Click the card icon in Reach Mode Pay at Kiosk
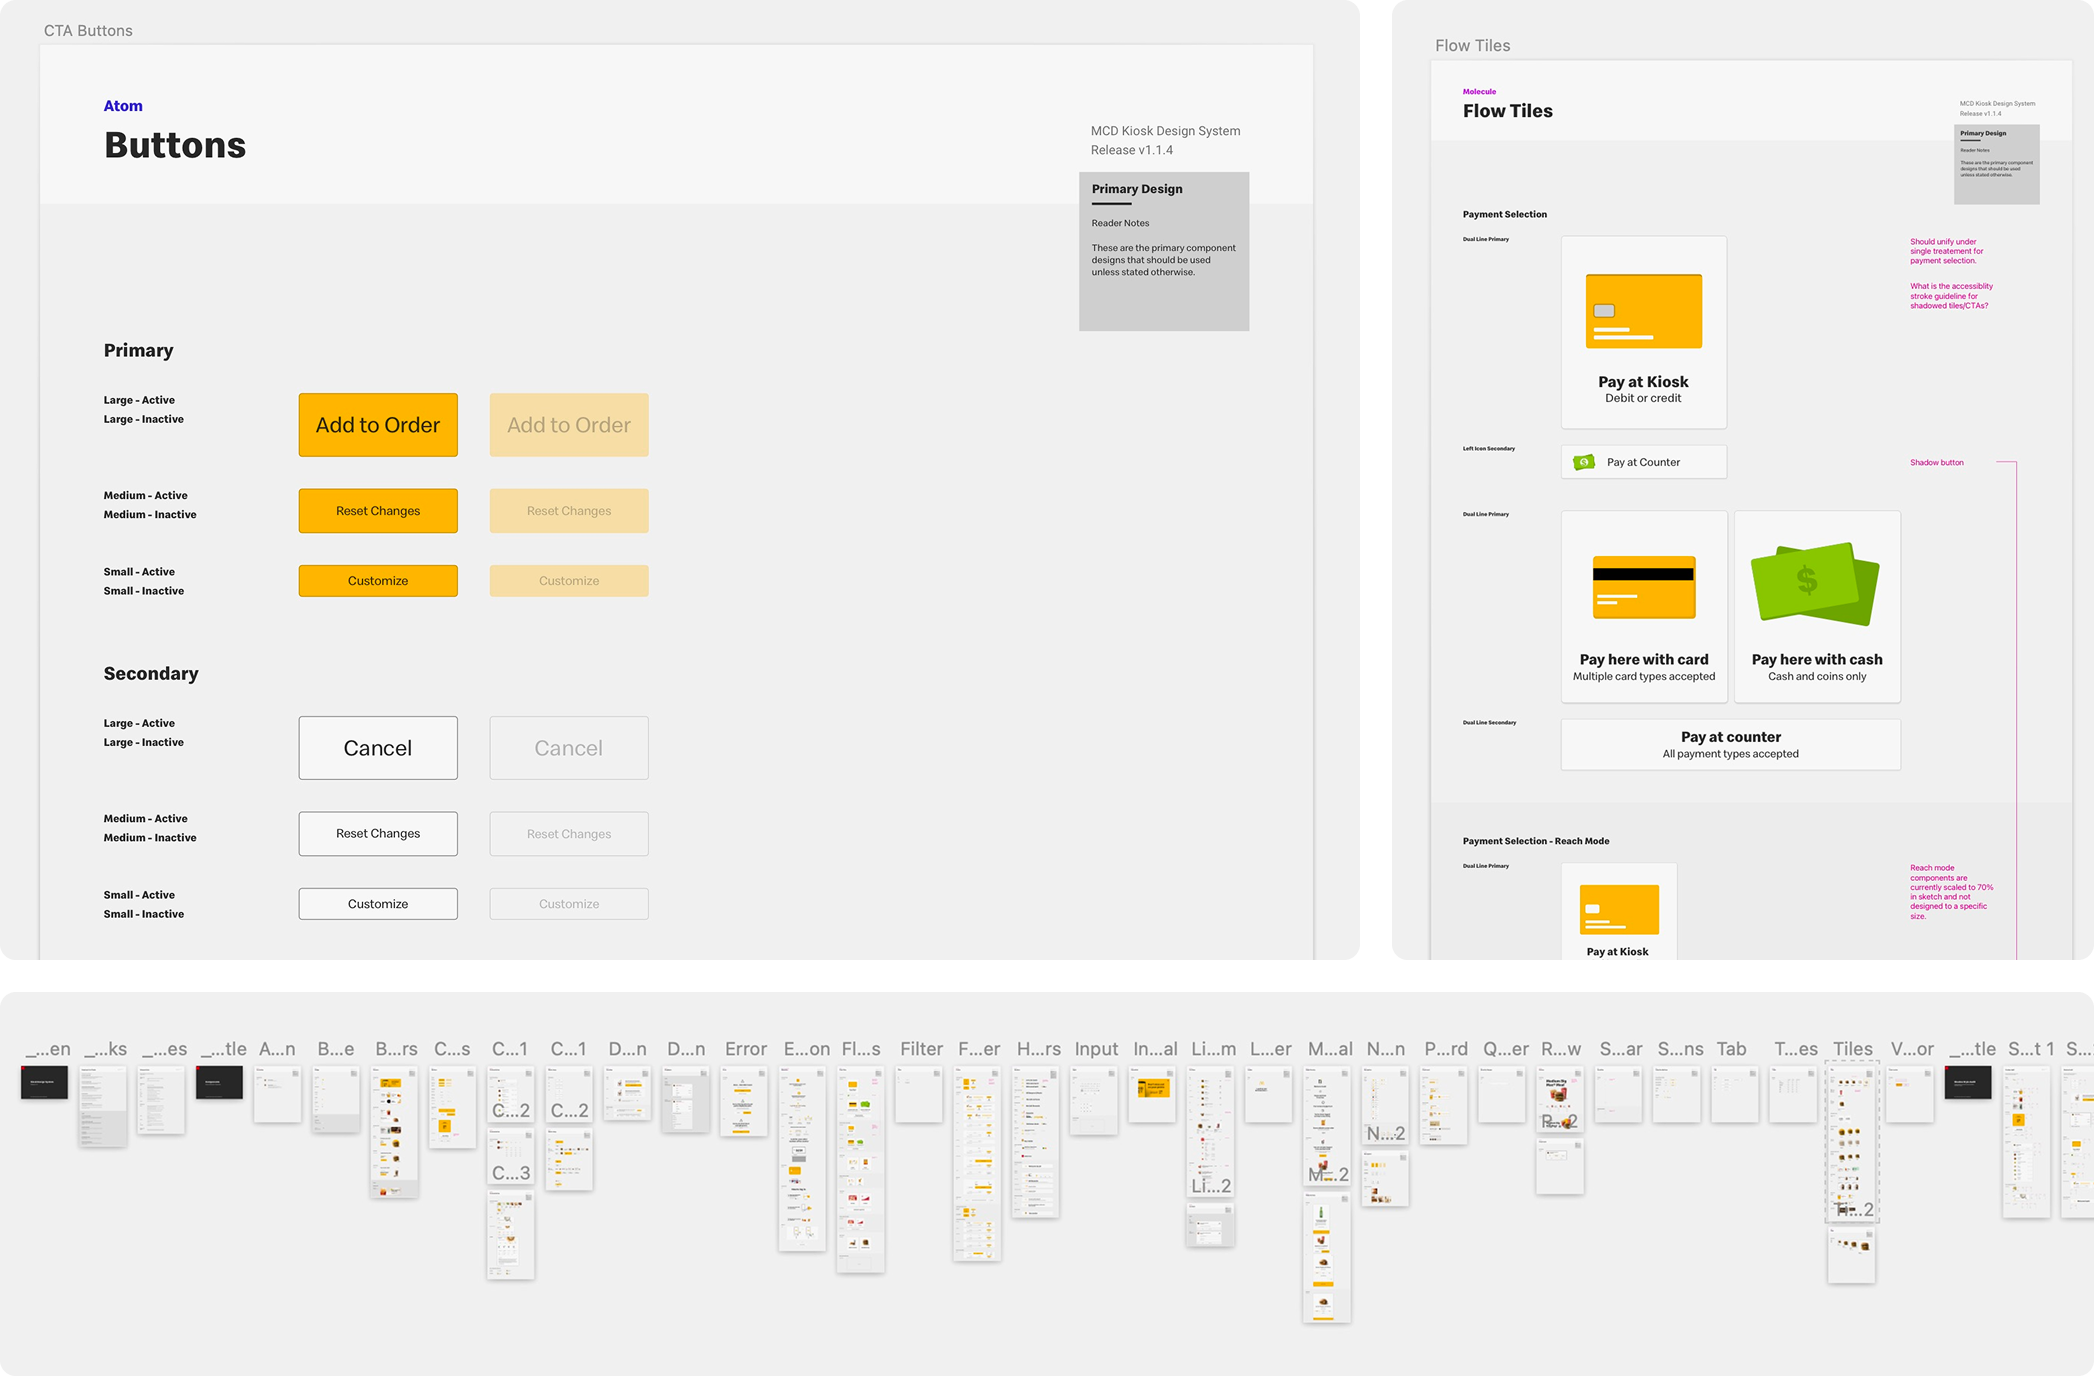 [1619, 909]
